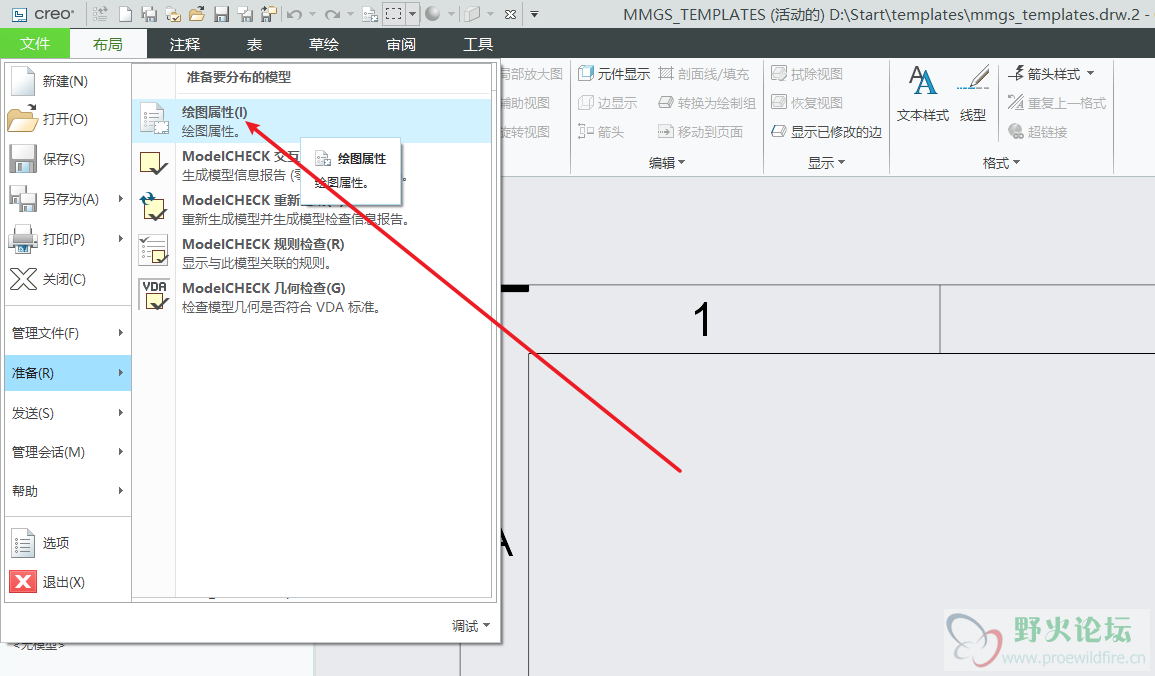Expand the 打印(P) submenu arrow

coord(121,239)
